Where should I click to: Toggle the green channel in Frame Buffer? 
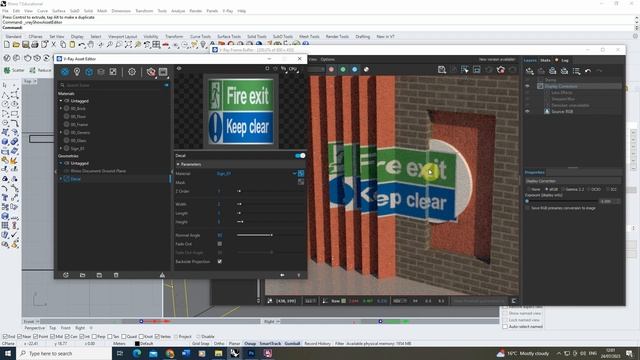point(343,69)
